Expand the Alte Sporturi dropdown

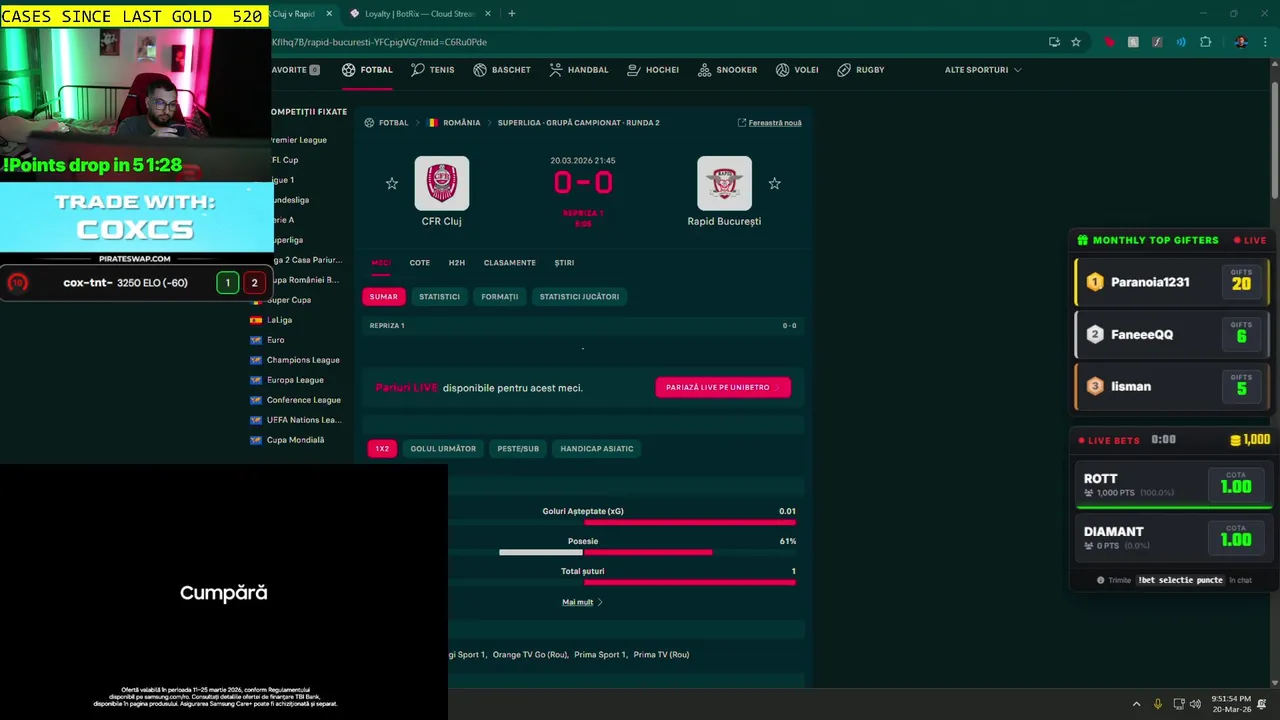tap(983, 70)
